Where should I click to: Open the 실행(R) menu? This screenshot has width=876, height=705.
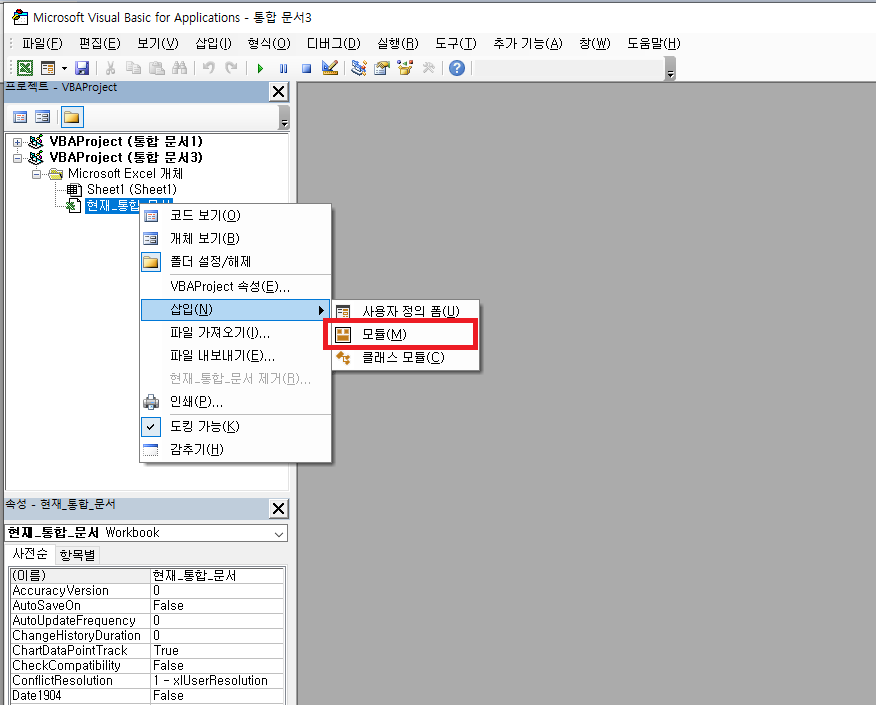click(x=398, y=44)
